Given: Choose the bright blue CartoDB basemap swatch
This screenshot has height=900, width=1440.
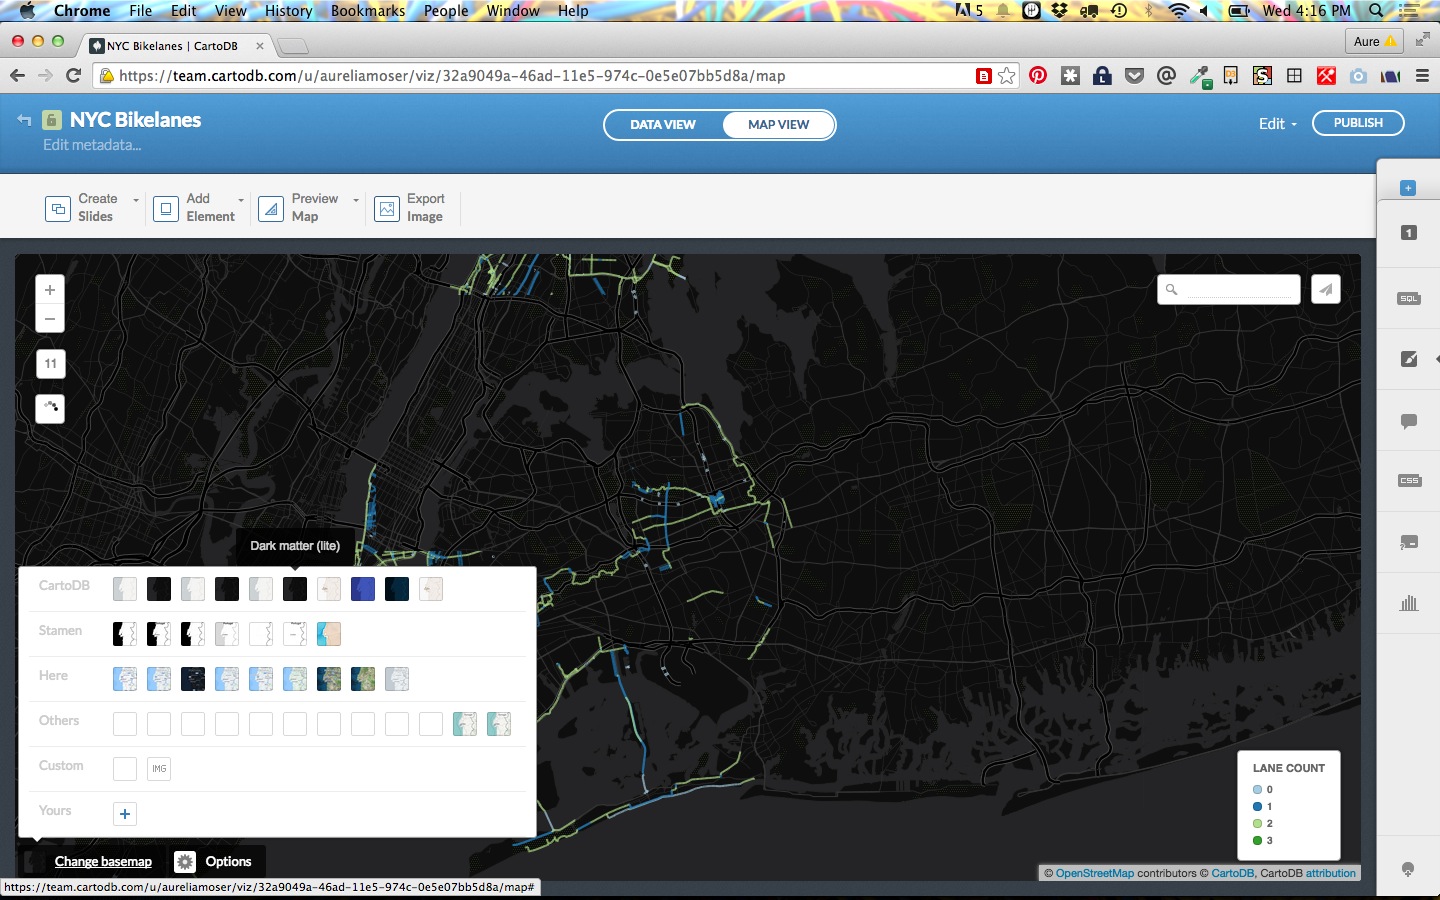Looking at the screenshot, I should (363, 589).
